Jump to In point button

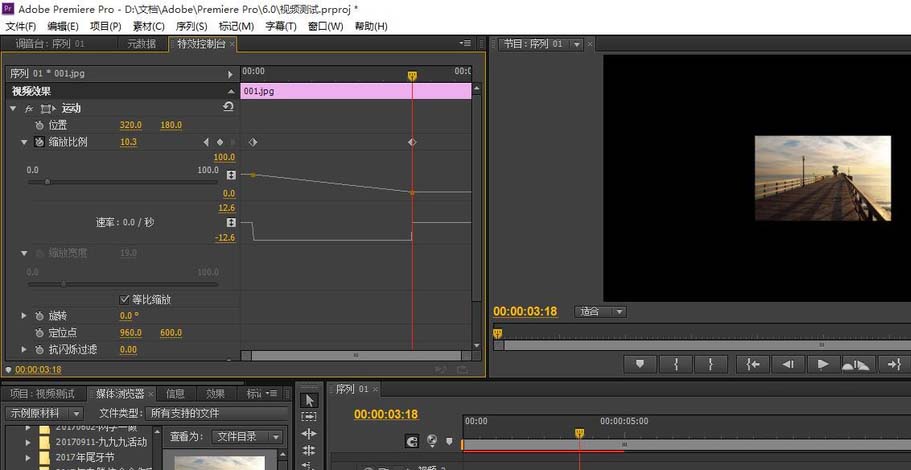click(752, 364)
